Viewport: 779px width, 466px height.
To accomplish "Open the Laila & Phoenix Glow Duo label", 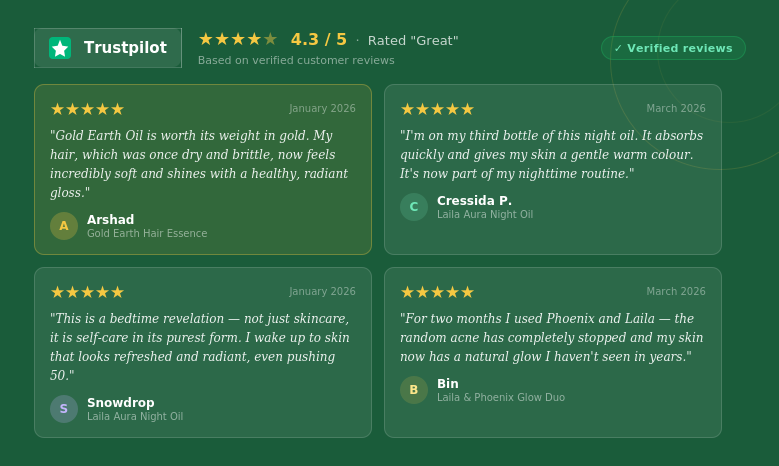I will (501, 398).
